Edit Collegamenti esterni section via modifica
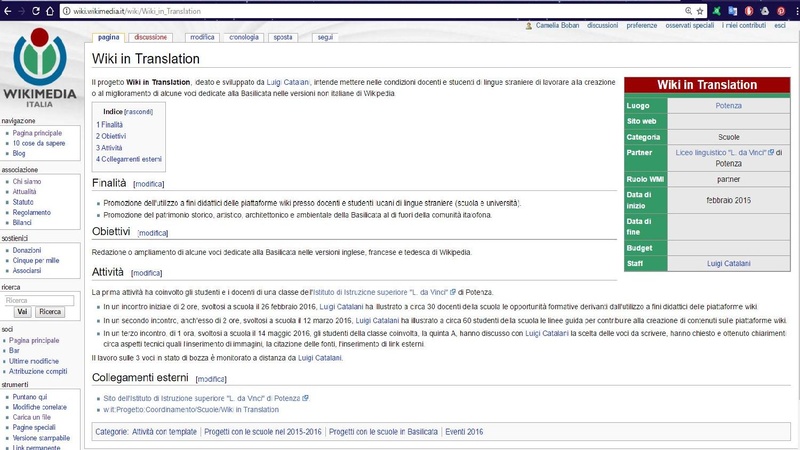Image resolution: width=800 pixels, height=450 pixels. pos(211,380)
